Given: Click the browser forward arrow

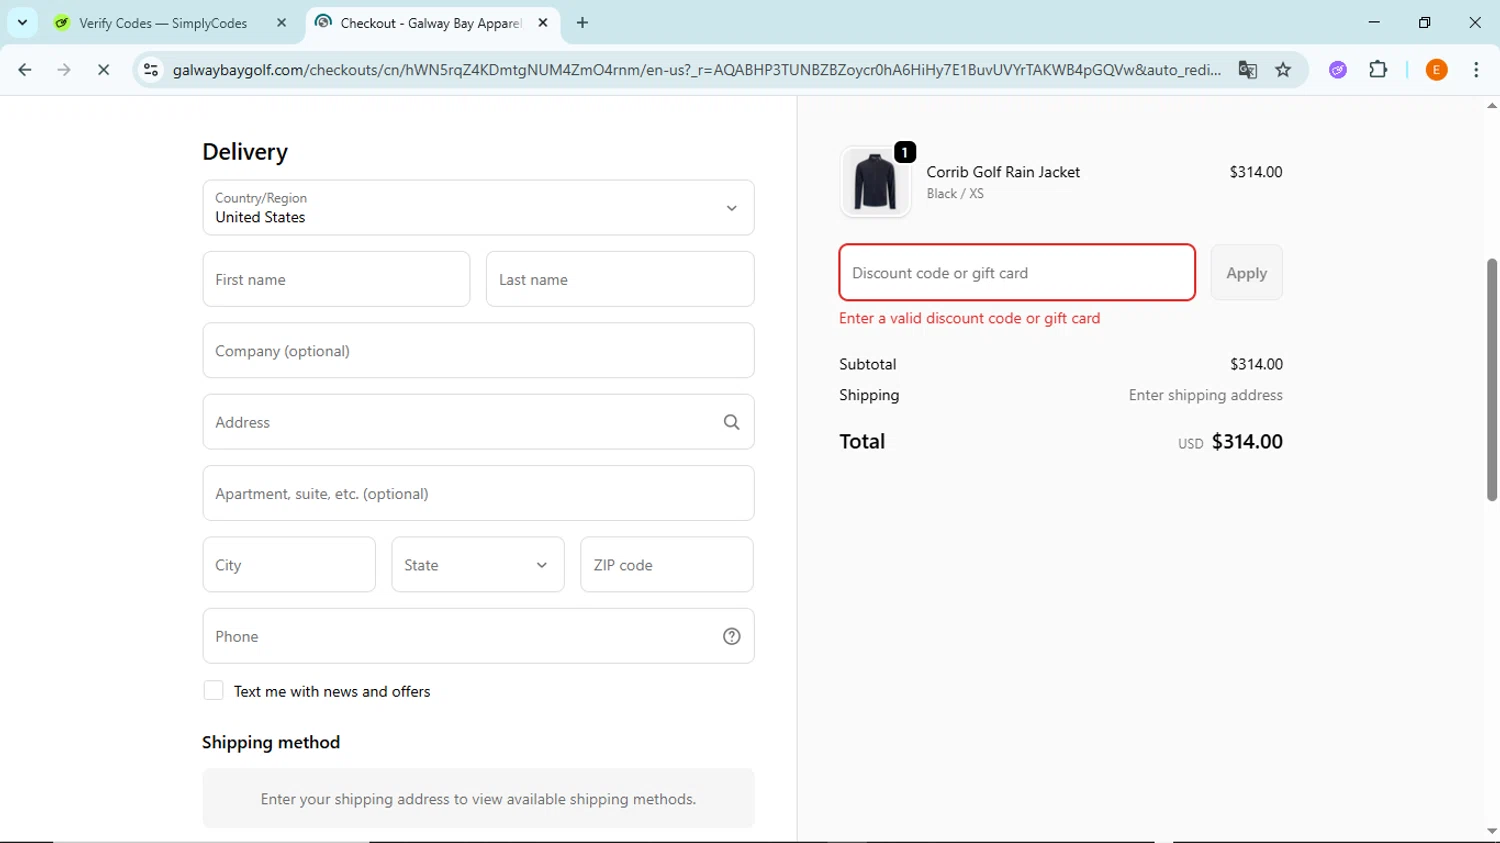Looking at the screenshot, I should [64, 70].
